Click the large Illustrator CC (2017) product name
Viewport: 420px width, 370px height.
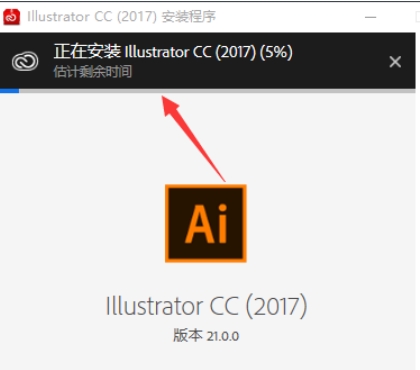[x=206, y=306]
